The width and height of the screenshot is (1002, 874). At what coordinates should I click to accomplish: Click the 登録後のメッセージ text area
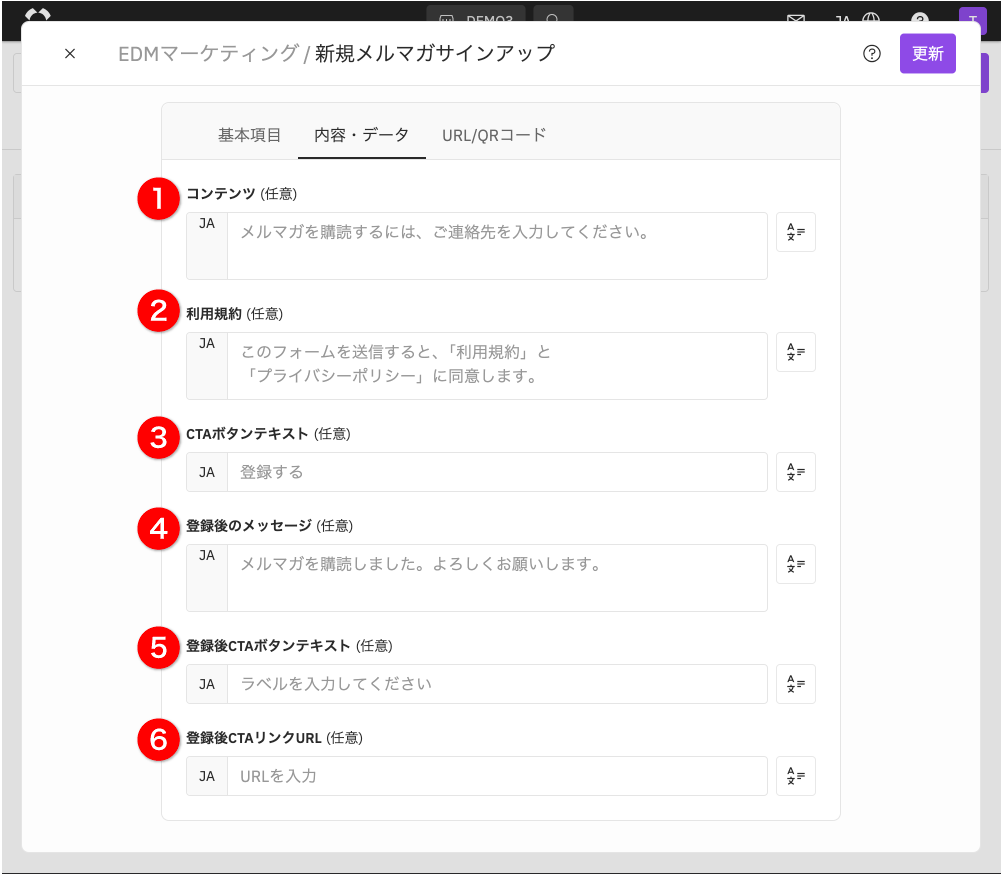tap(497, 578)
